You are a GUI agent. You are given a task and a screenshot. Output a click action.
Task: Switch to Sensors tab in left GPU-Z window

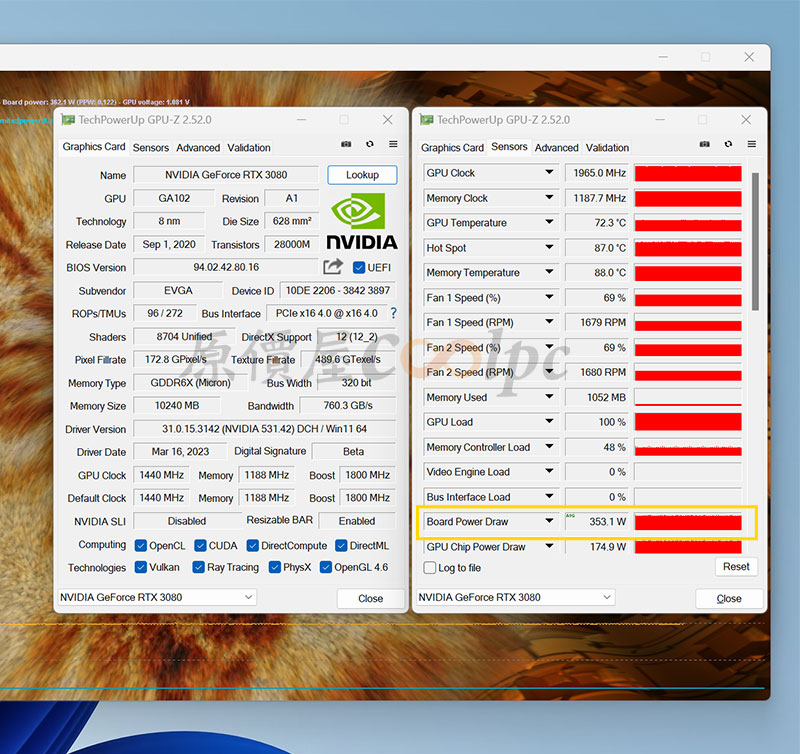pyautogui.click(x=151, y=147)
